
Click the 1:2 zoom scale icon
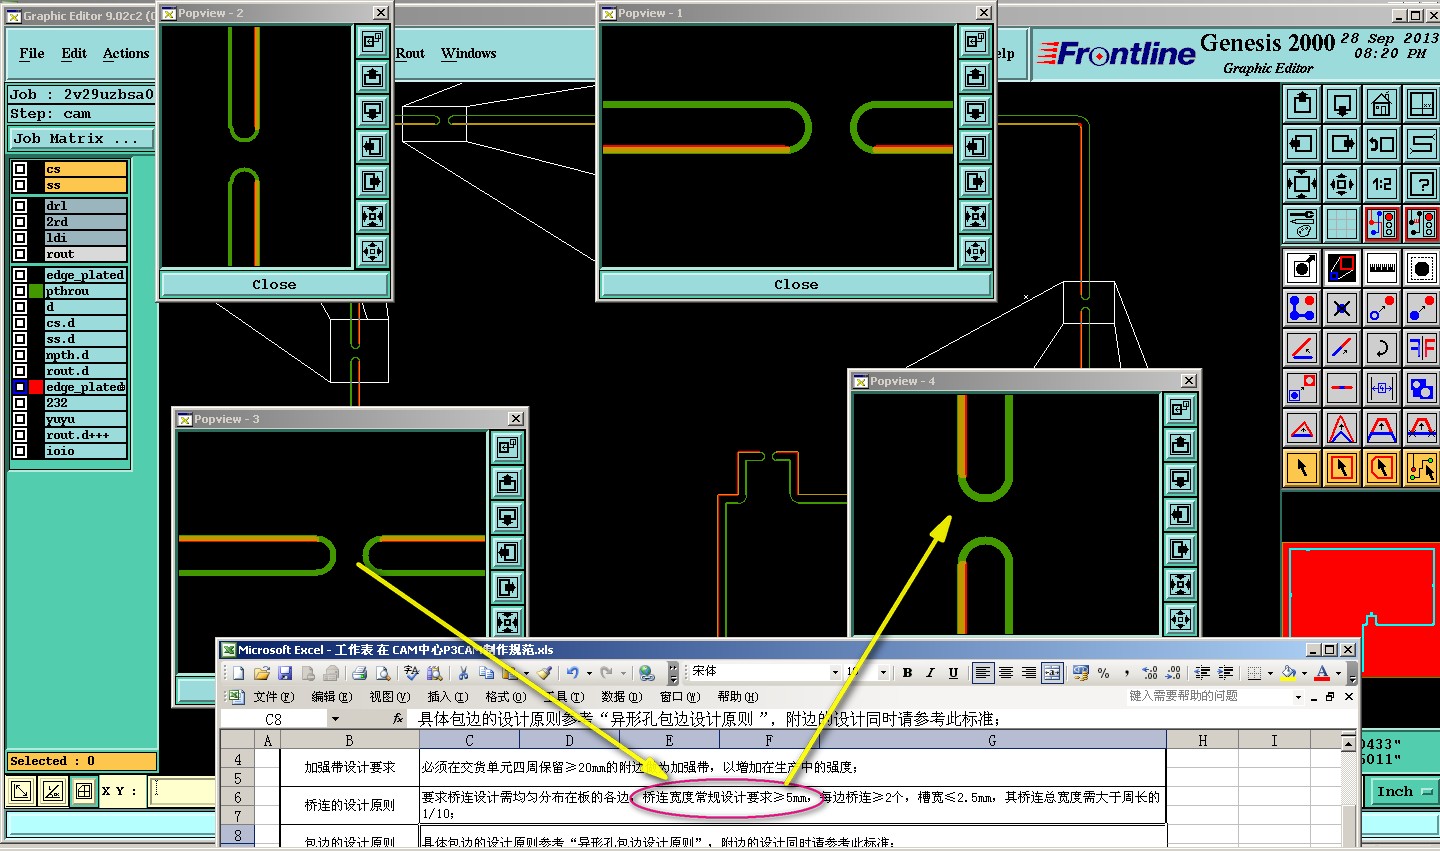(1381, 184)
